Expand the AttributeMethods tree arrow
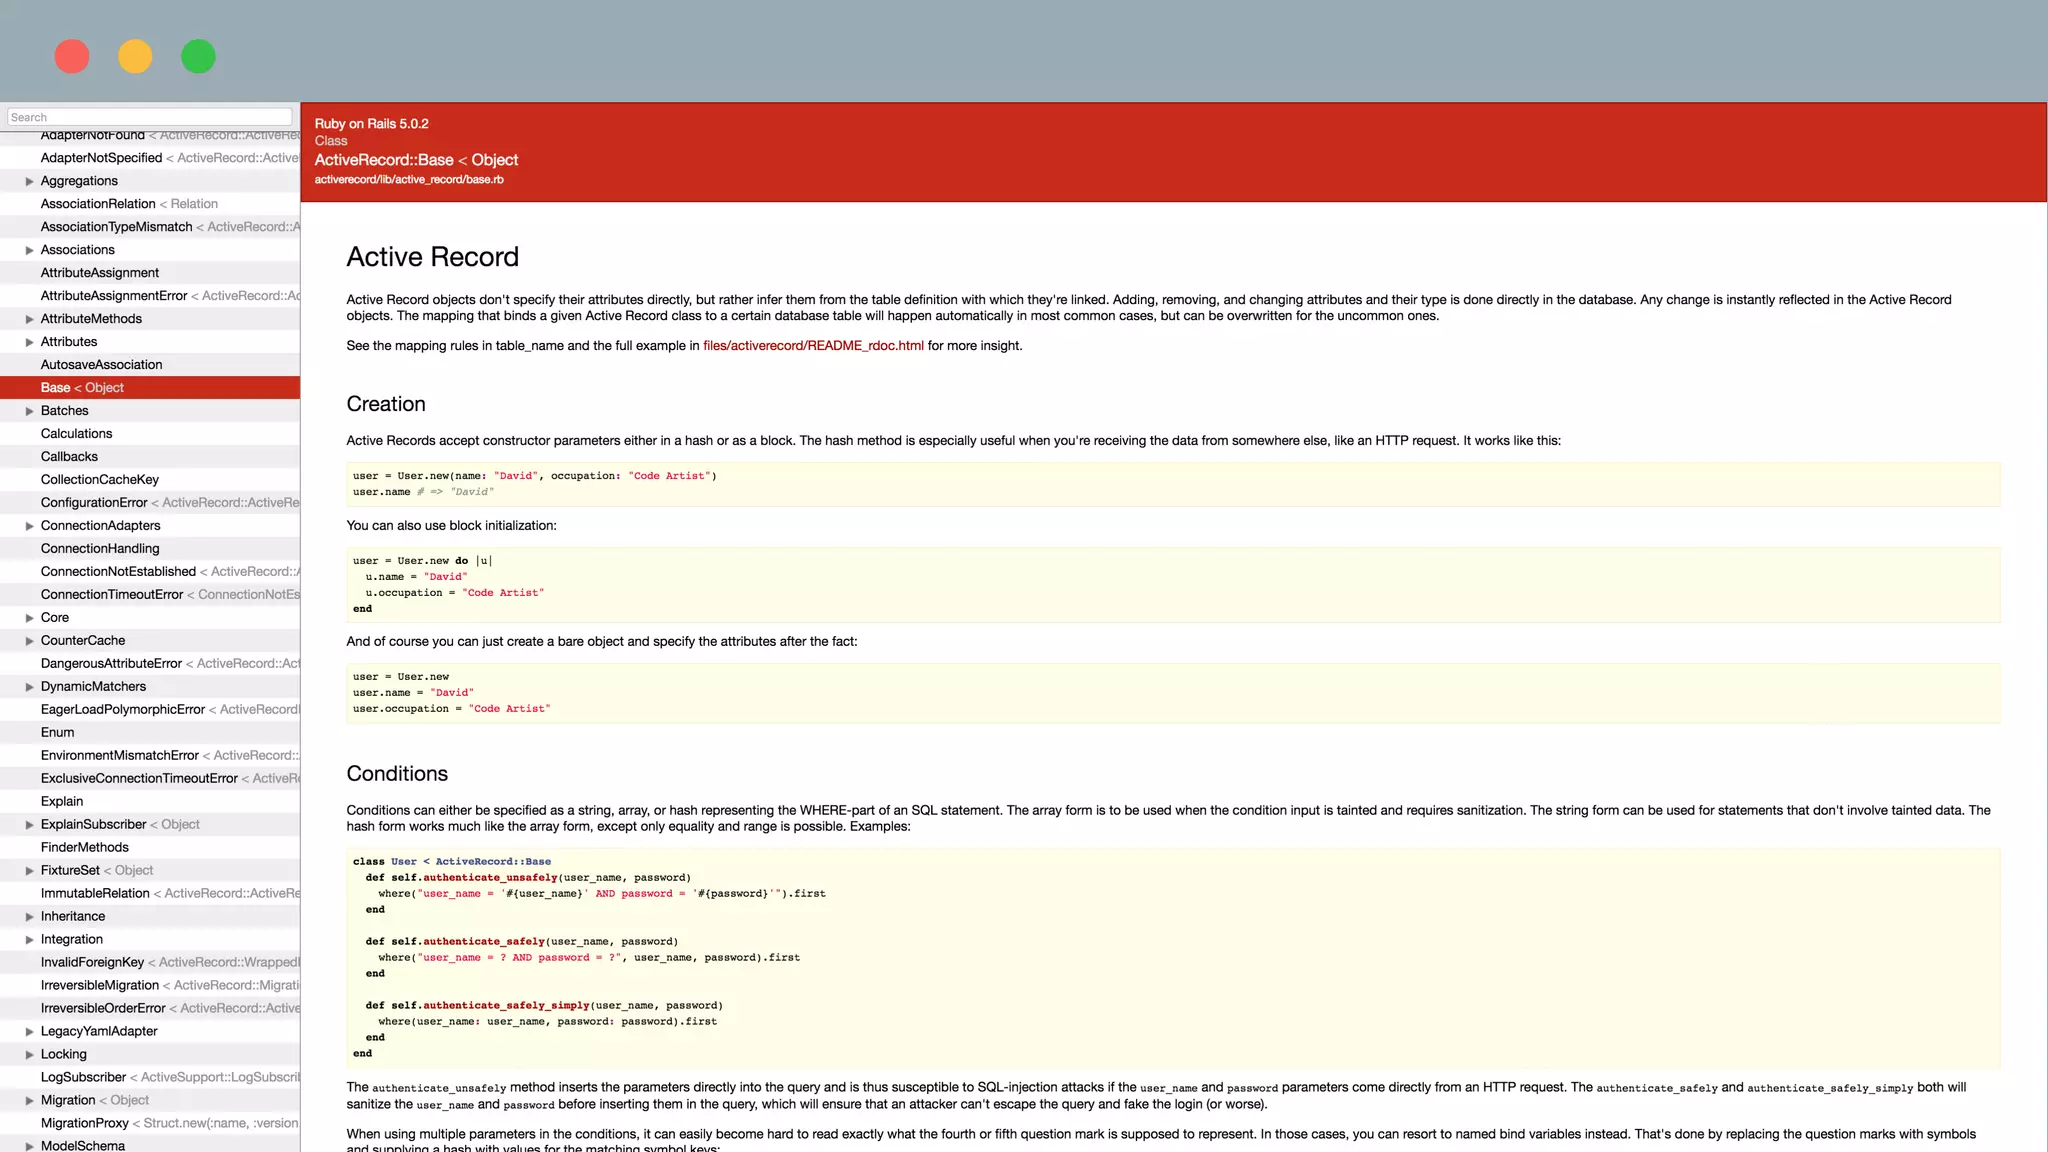The image size is (2048, 1152). point(29,319)
